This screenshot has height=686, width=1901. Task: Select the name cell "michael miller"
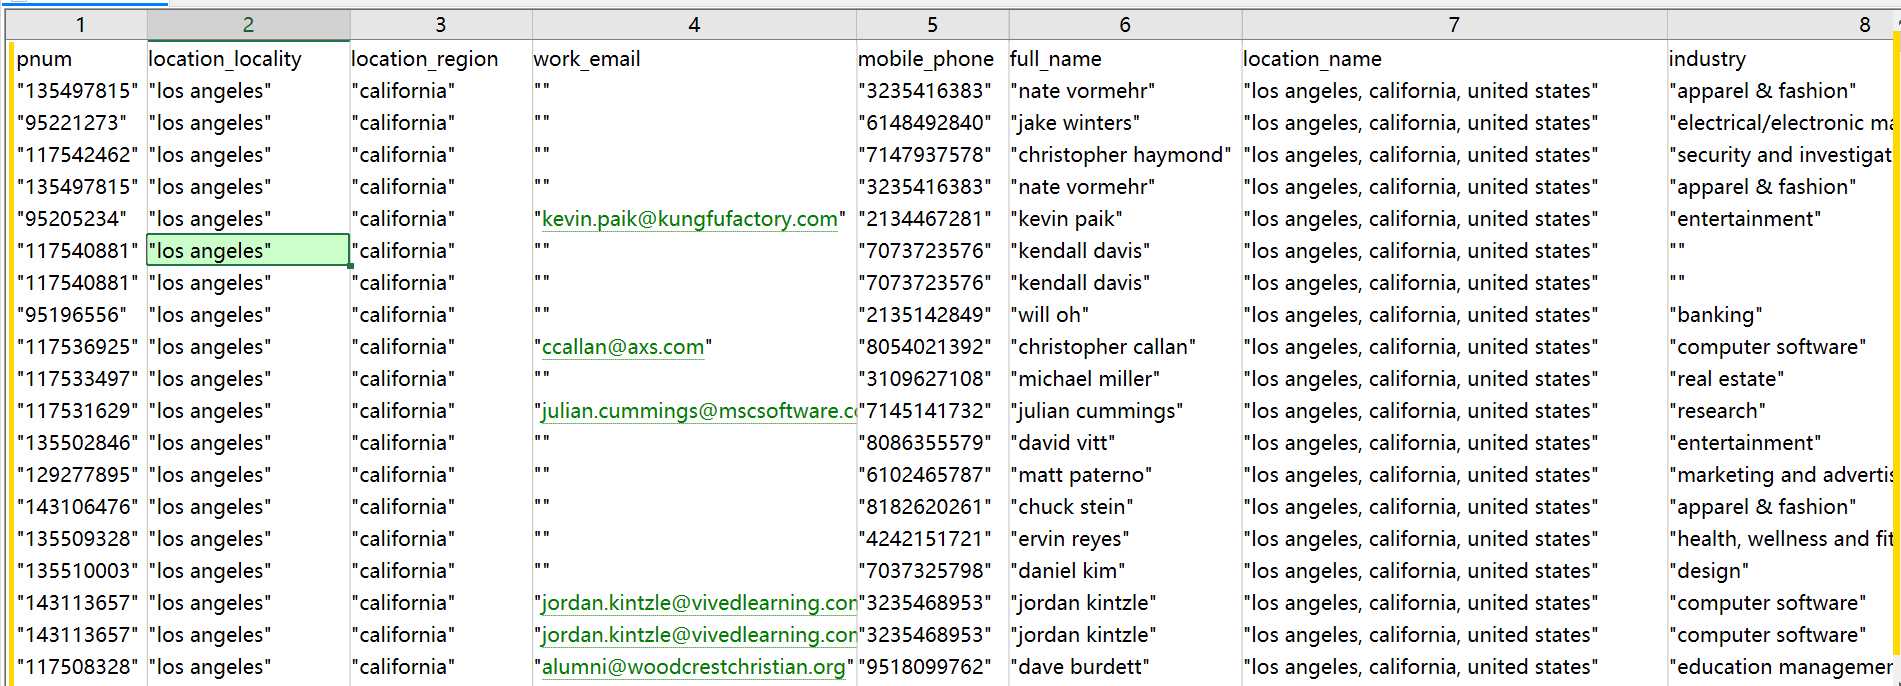[x=1125, y=379]
